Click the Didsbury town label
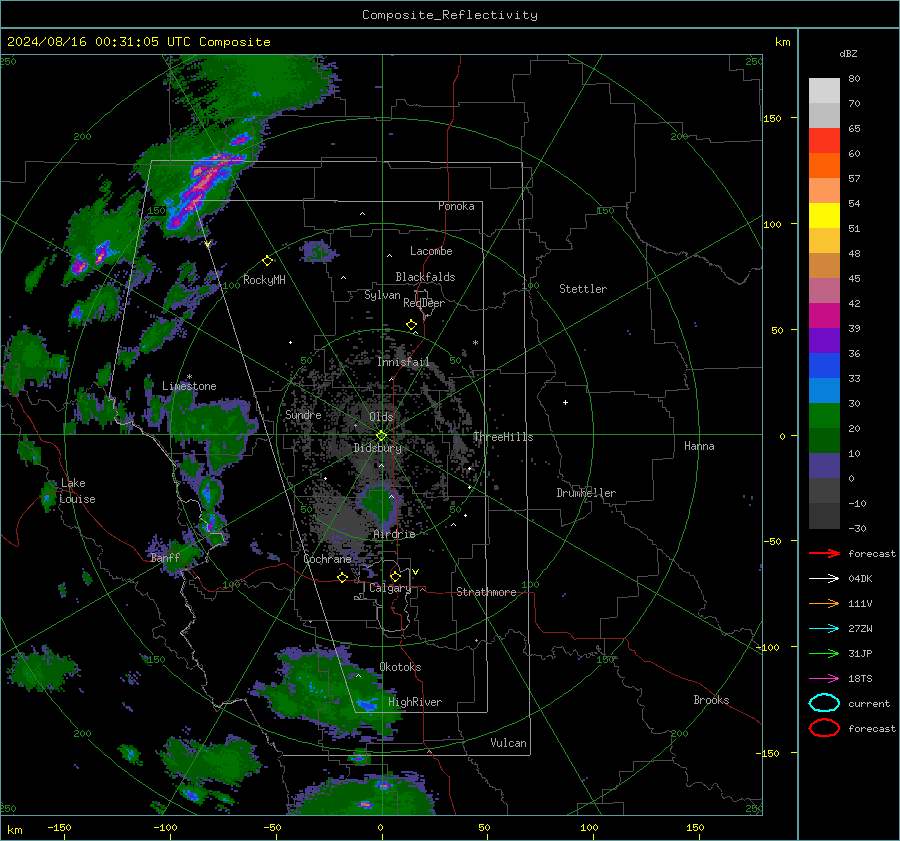Screen dimensions: 900x841 [378, 448]
